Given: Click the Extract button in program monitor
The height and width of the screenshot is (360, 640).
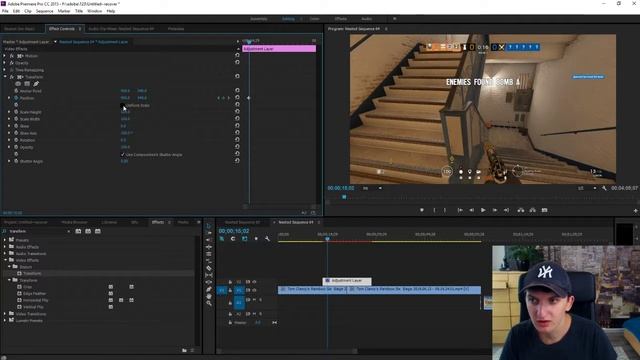Looking at the screenshot, I should point(532,210).
